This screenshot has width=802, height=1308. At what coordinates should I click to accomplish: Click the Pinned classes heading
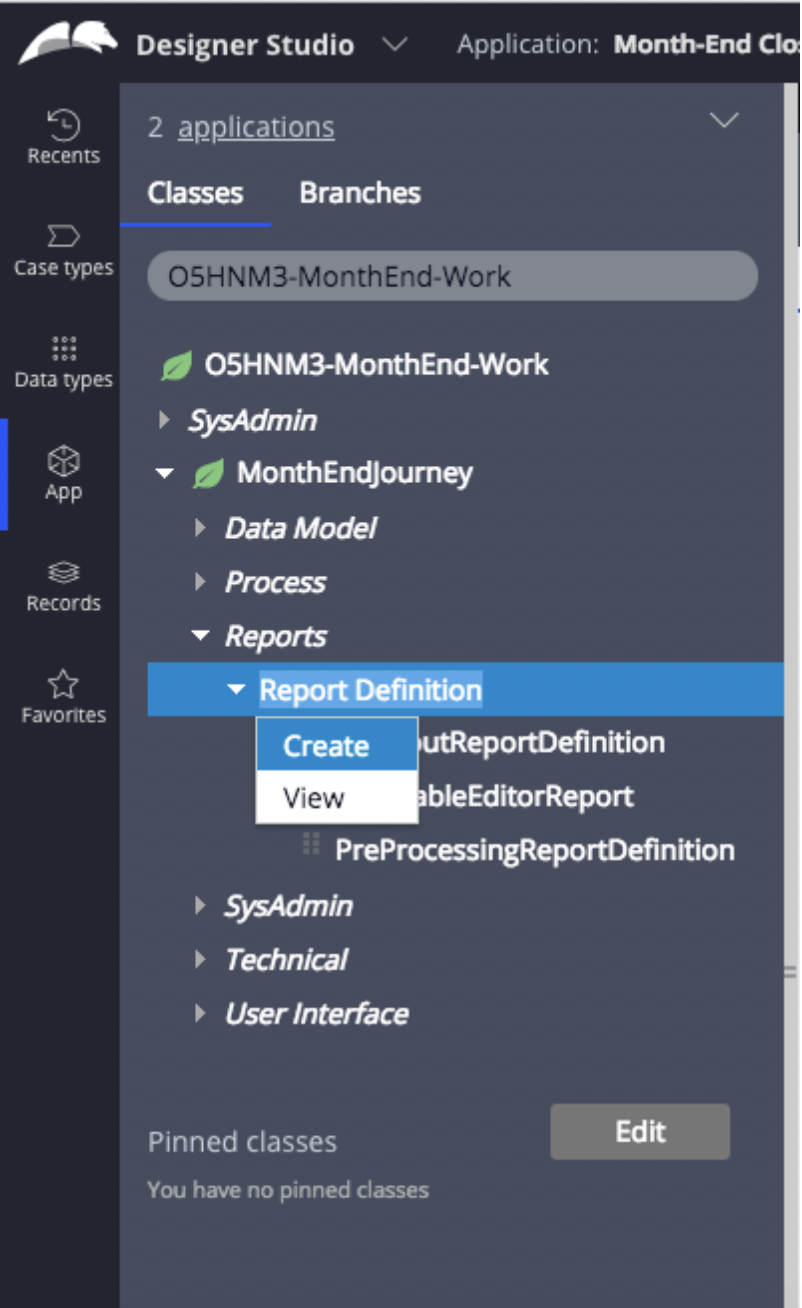[x=242, y=1142]
